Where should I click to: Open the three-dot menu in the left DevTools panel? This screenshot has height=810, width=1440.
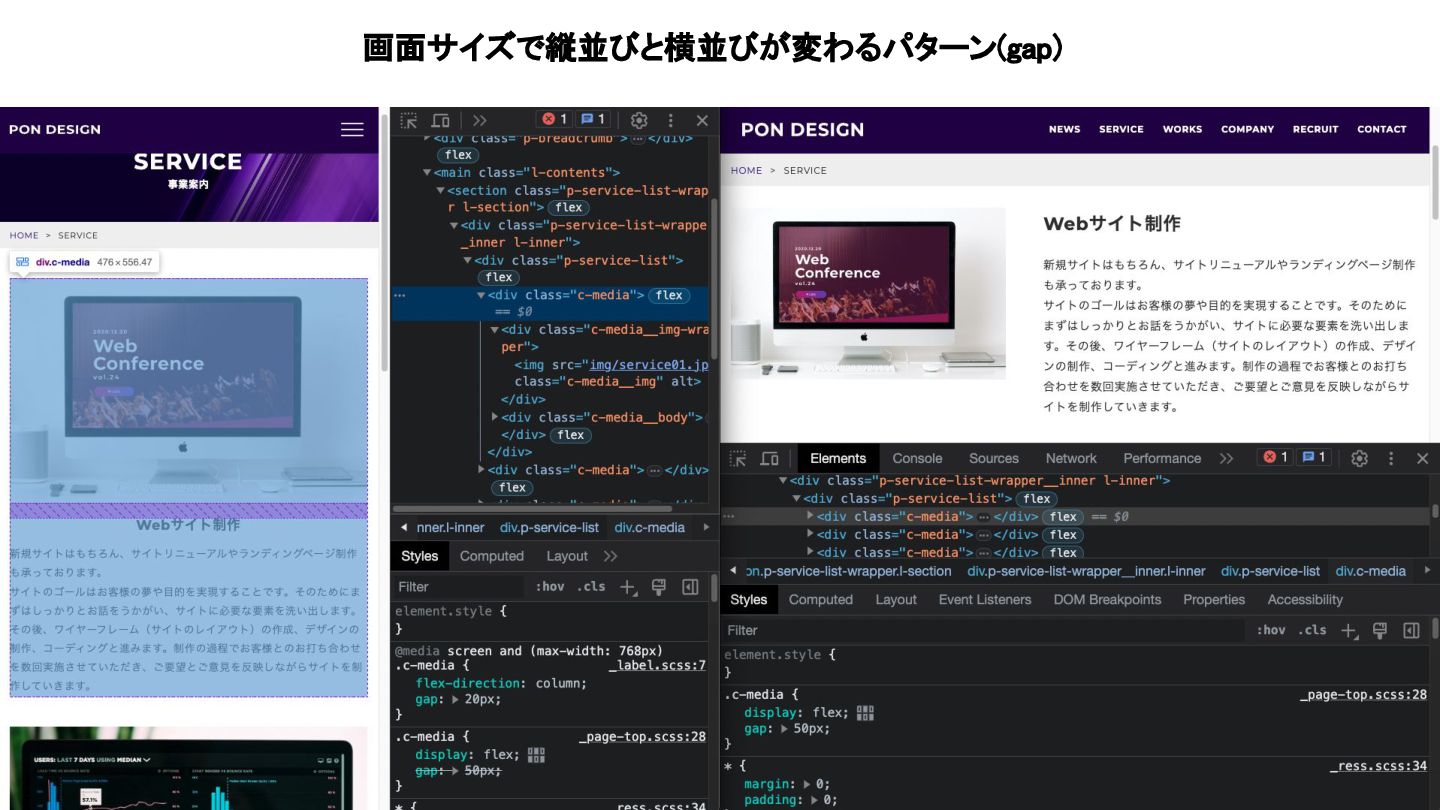[x=671, y=120]
